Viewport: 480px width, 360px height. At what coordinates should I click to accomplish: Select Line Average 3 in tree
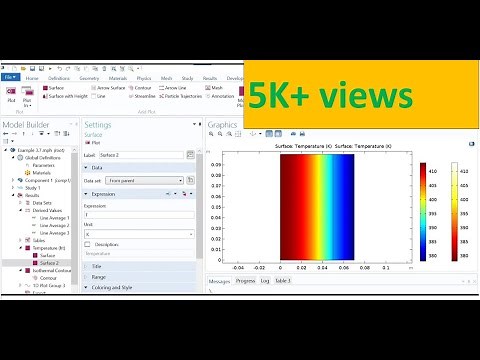point(51,233)
